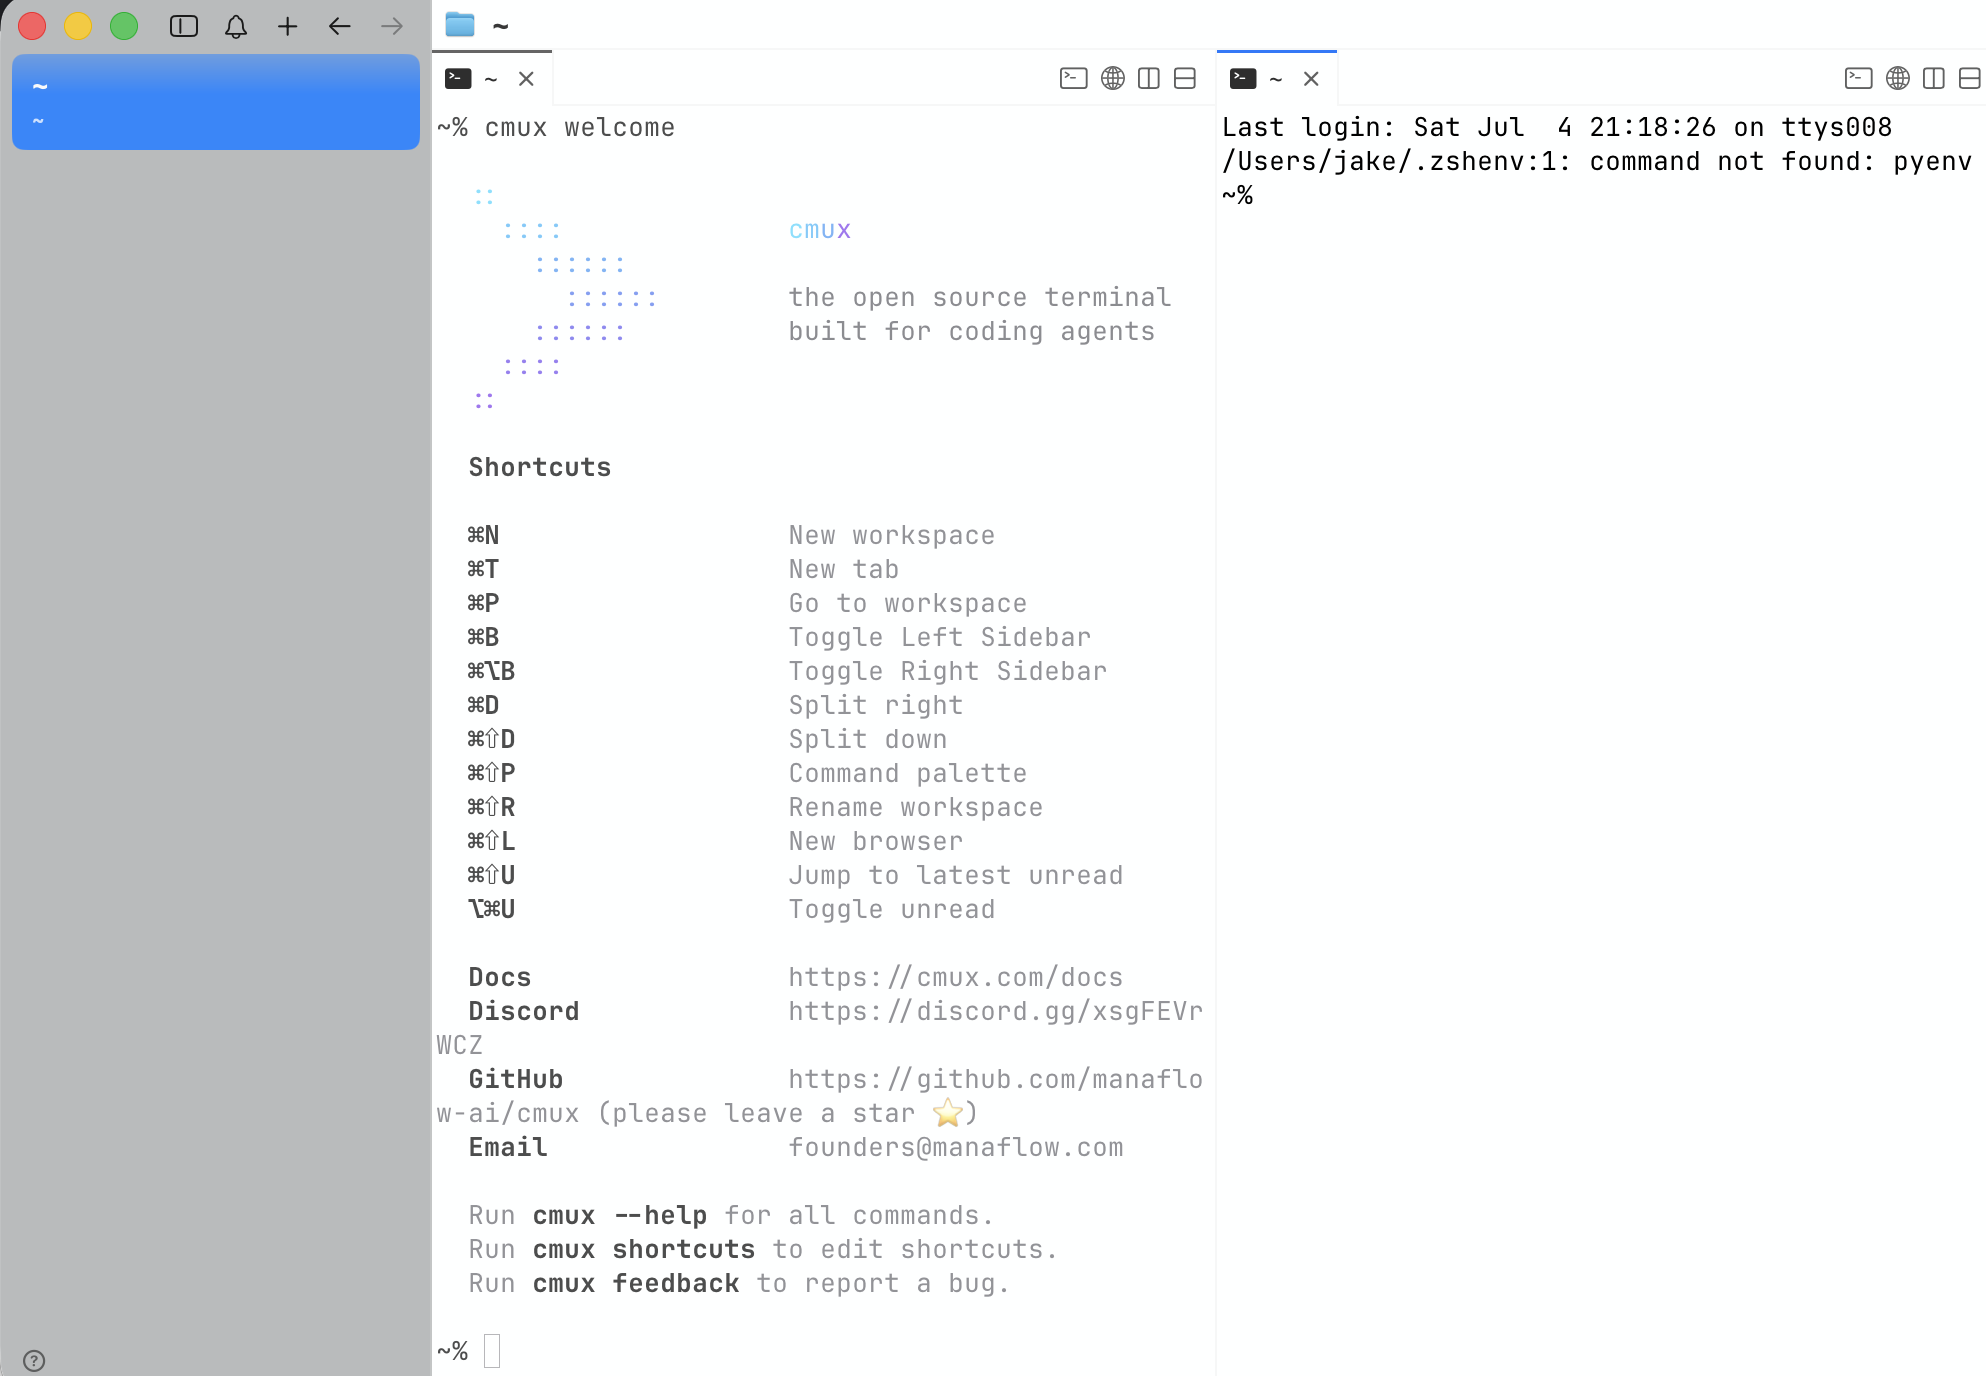Open the Discord invite link
Image resolution: width=1986 pixels, height=1376 pixels.
coord(996,1011)
